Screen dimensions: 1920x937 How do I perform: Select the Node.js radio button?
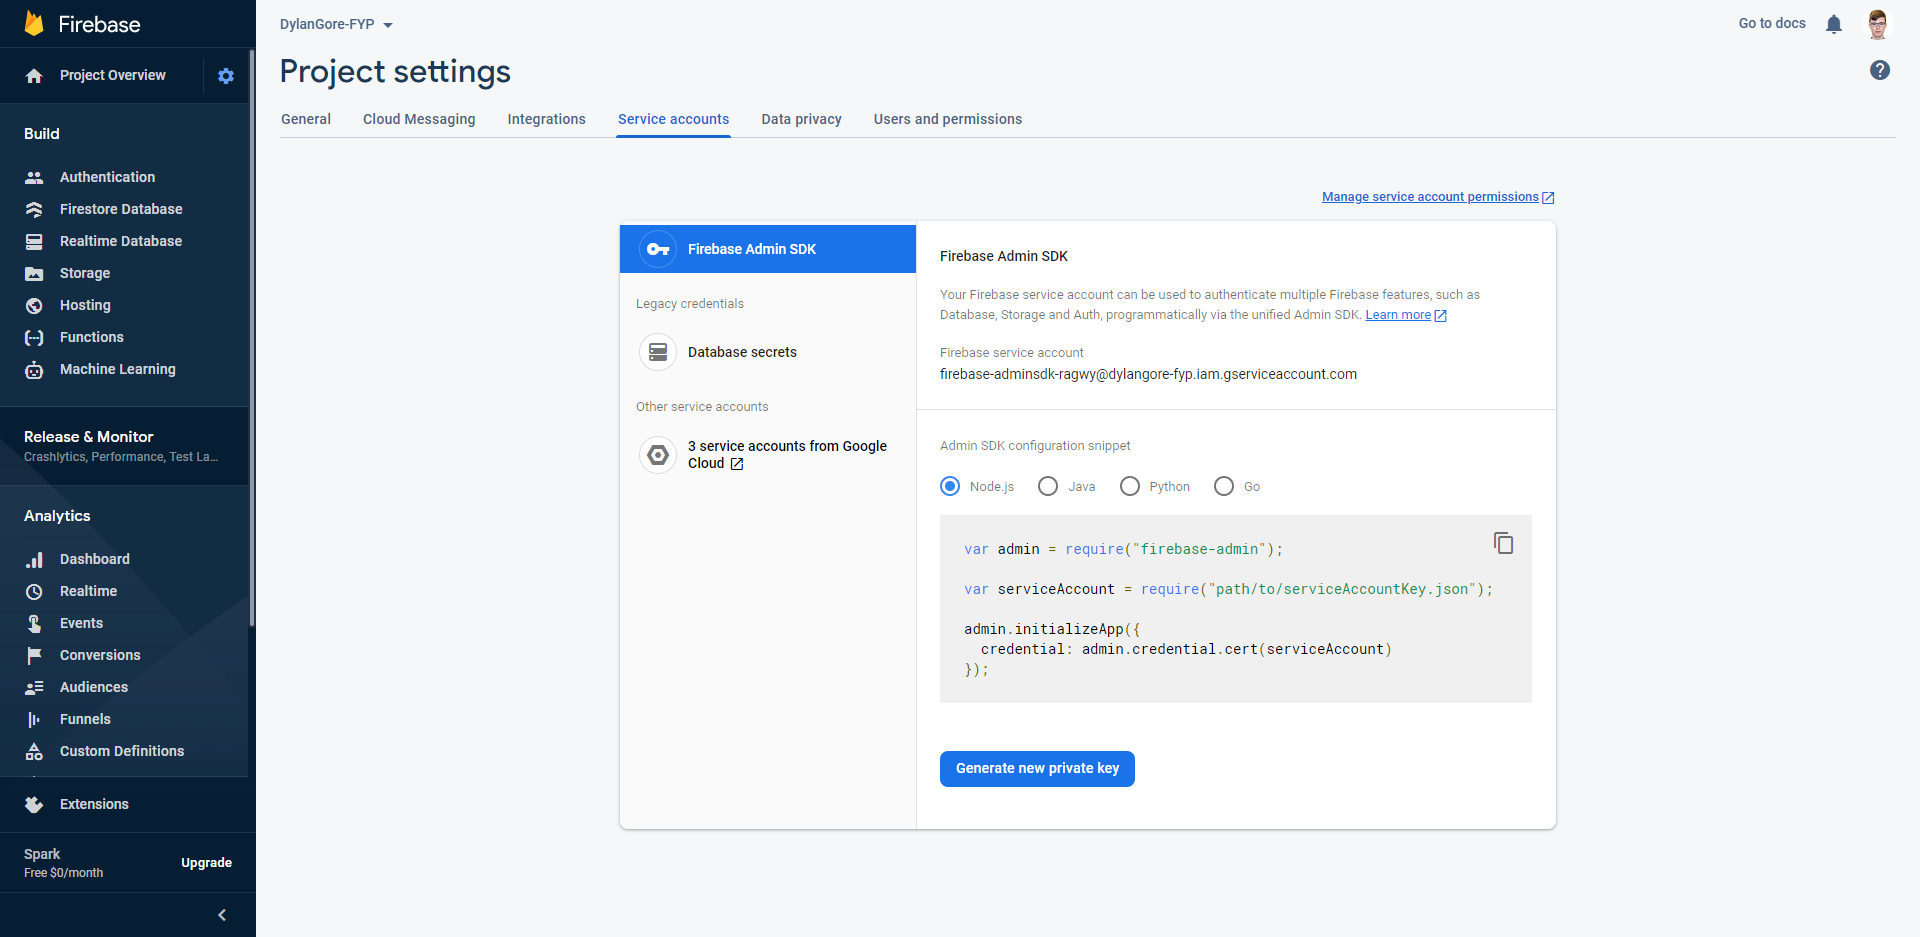pos(950,486)
